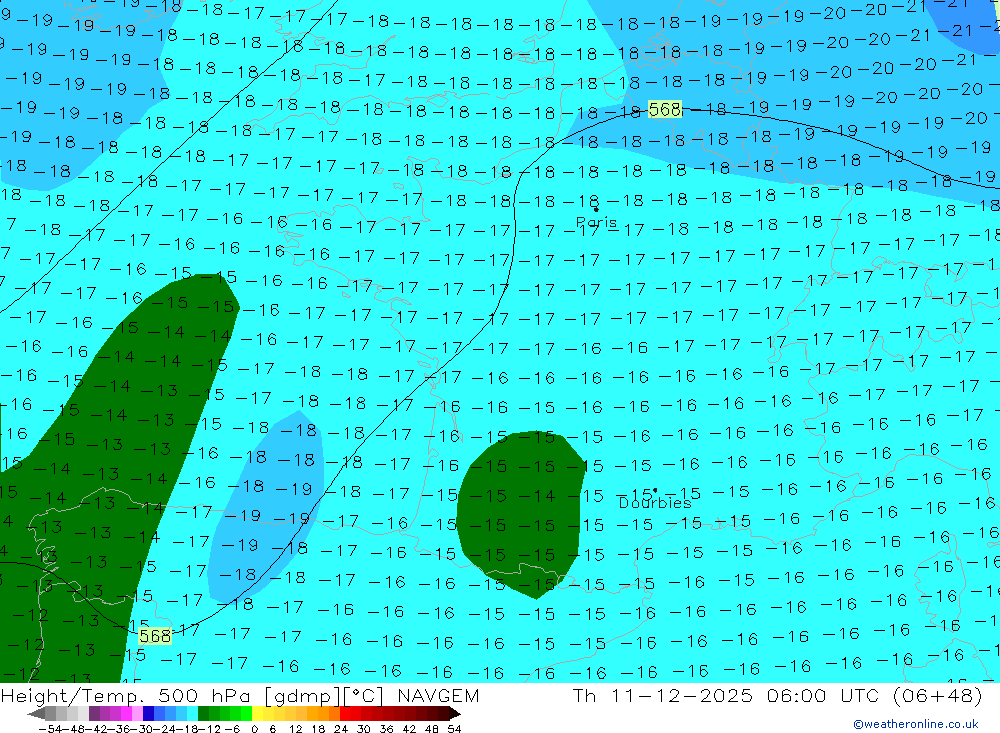Click the Dourbies location label

(x=655, y=503)
